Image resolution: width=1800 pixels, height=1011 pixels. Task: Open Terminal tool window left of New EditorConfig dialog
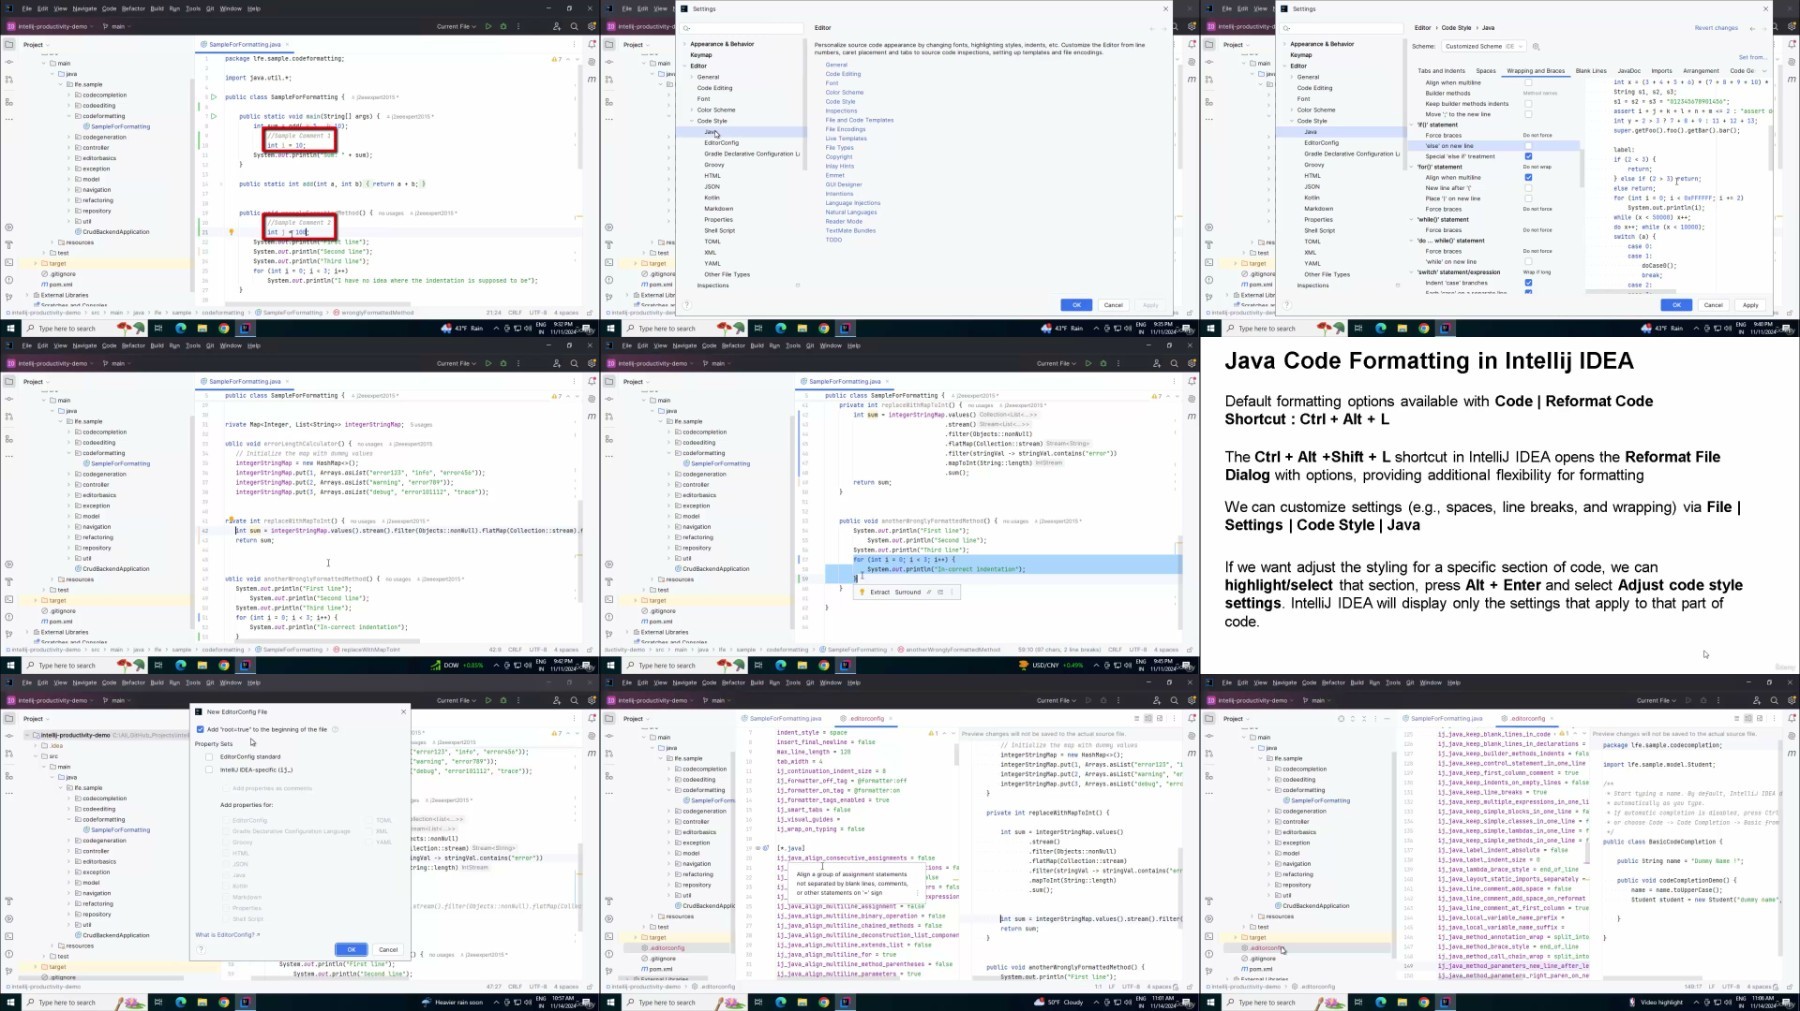[9, 936]
